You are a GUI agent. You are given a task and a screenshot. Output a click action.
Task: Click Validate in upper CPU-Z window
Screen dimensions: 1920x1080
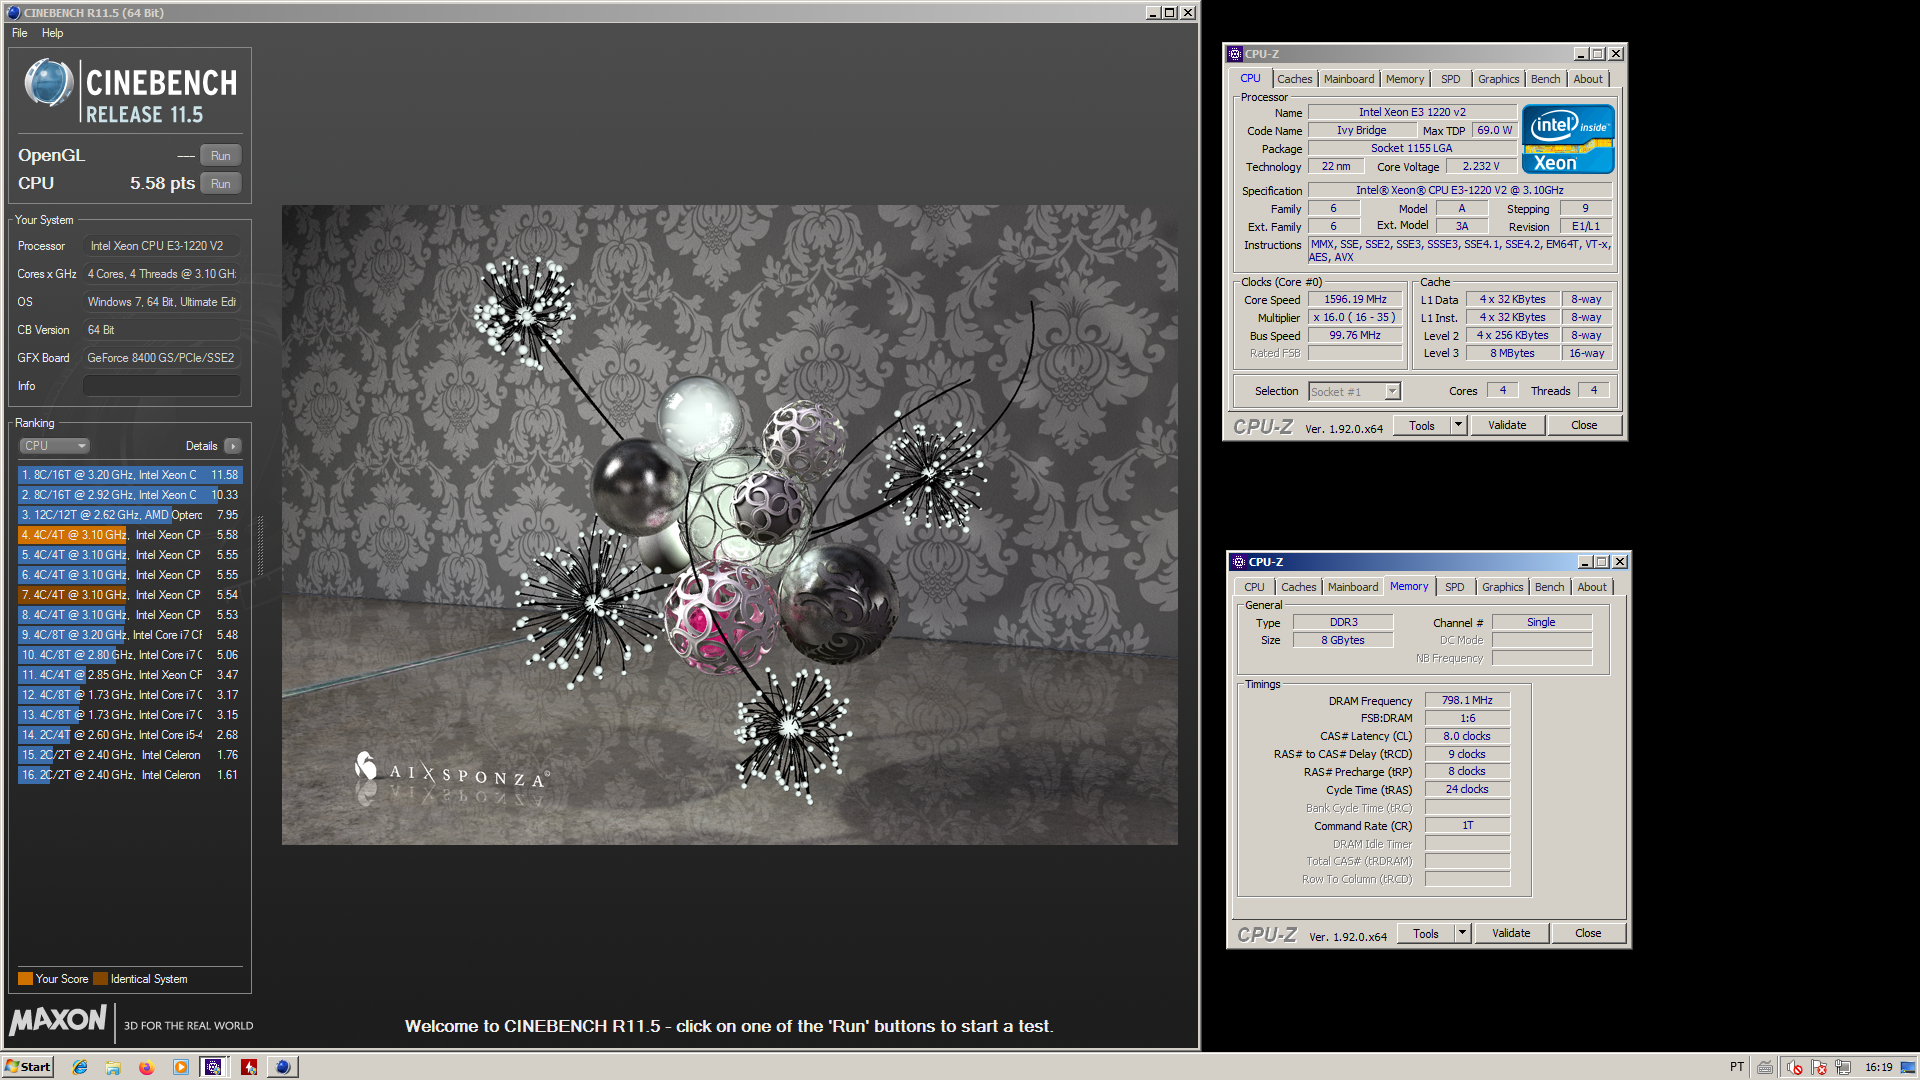pyautogui.click(x=1507, y=426)
